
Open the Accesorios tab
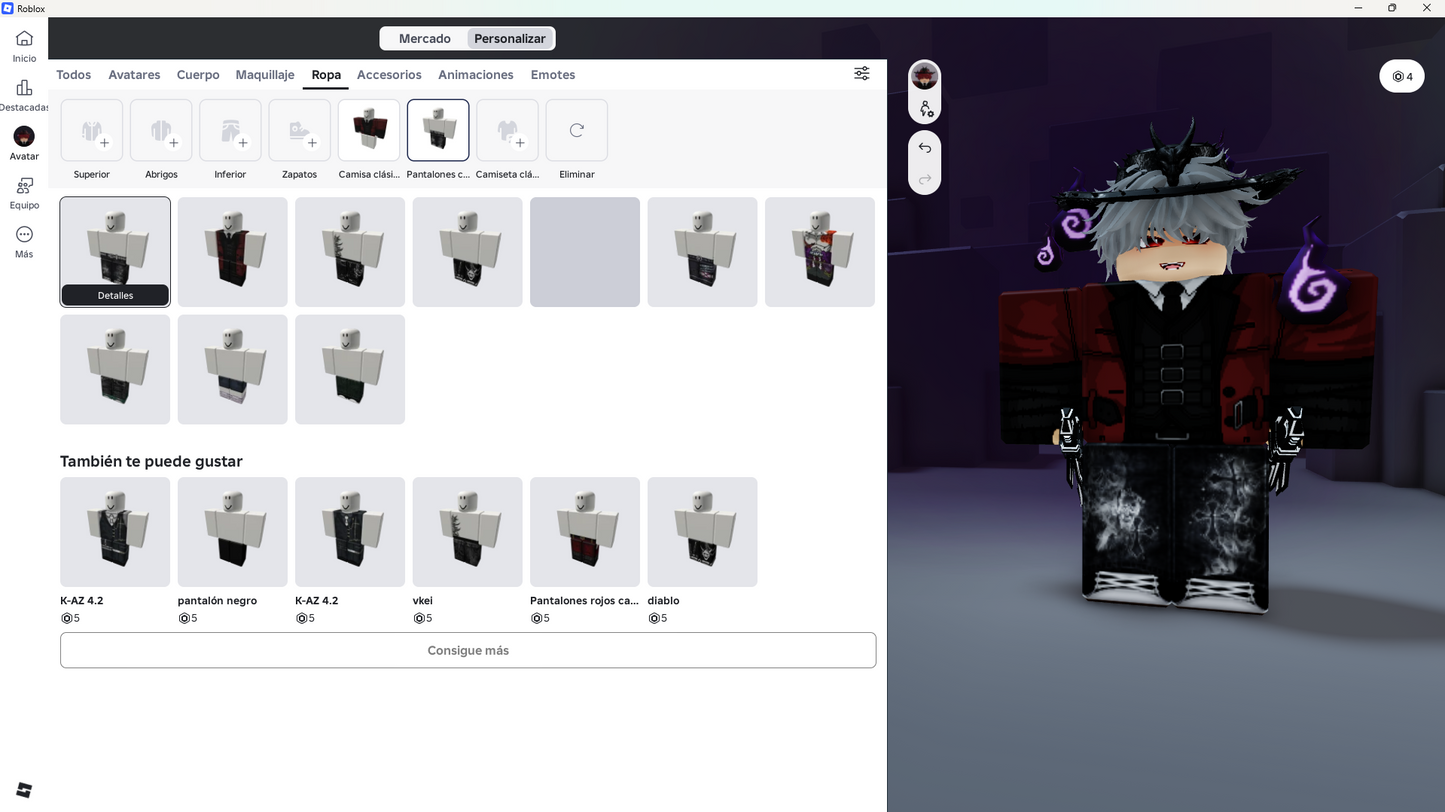click(x=389, y=75)
